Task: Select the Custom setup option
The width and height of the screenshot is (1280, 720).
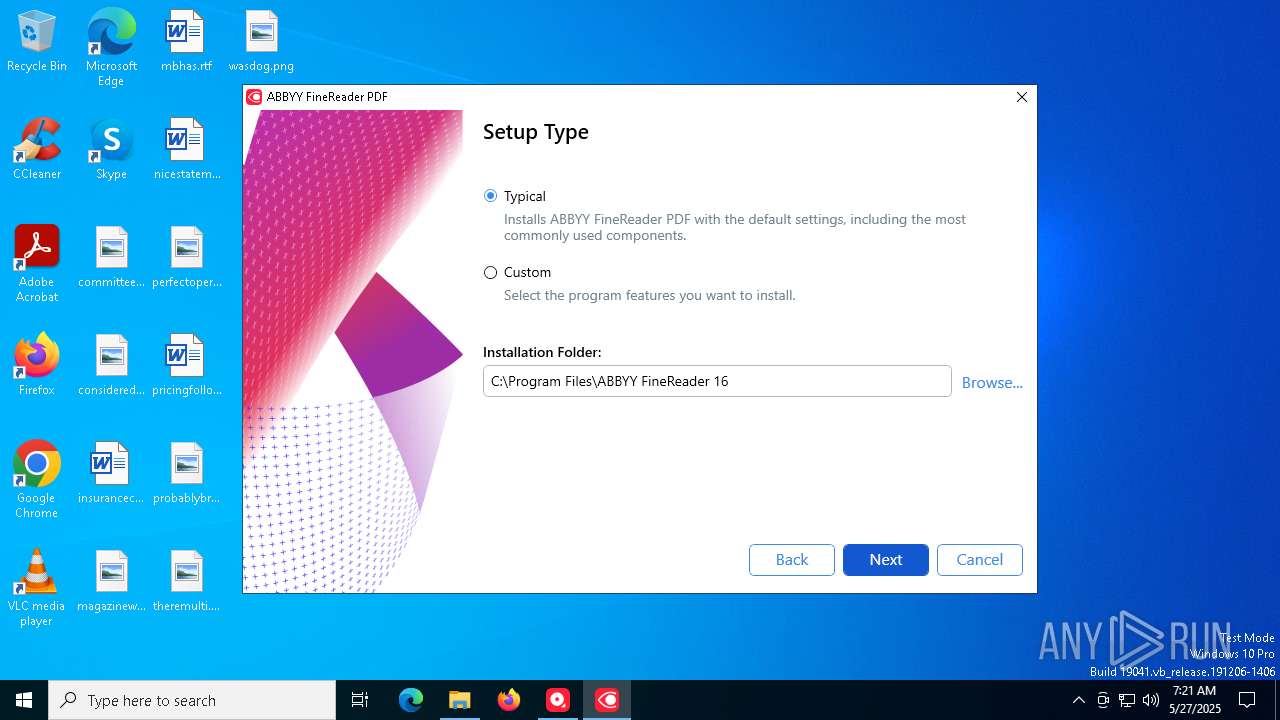Action: click(490, 272)
